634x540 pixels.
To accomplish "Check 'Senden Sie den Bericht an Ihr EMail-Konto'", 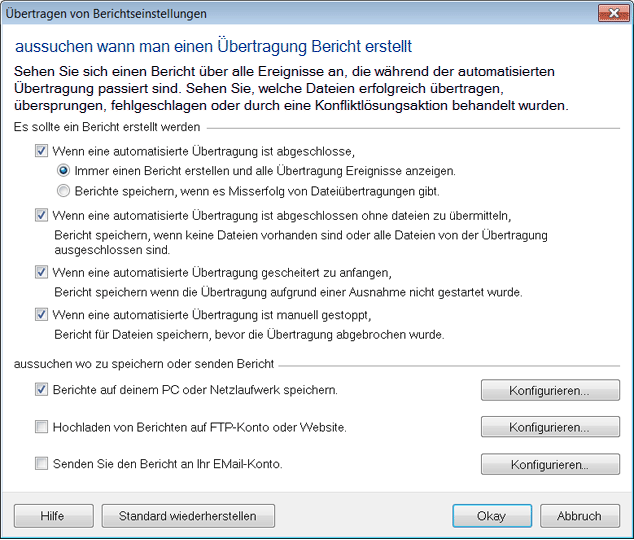I will [41, 463].
